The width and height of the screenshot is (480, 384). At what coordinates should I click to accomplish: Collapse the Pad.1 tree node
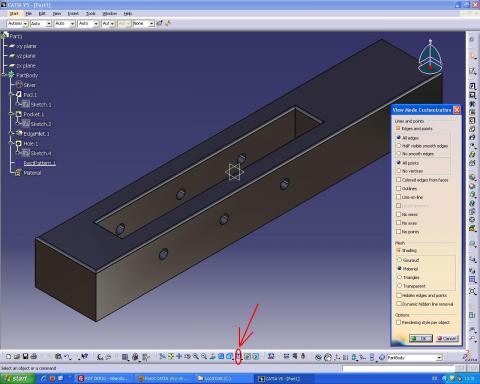coord(12,95)
